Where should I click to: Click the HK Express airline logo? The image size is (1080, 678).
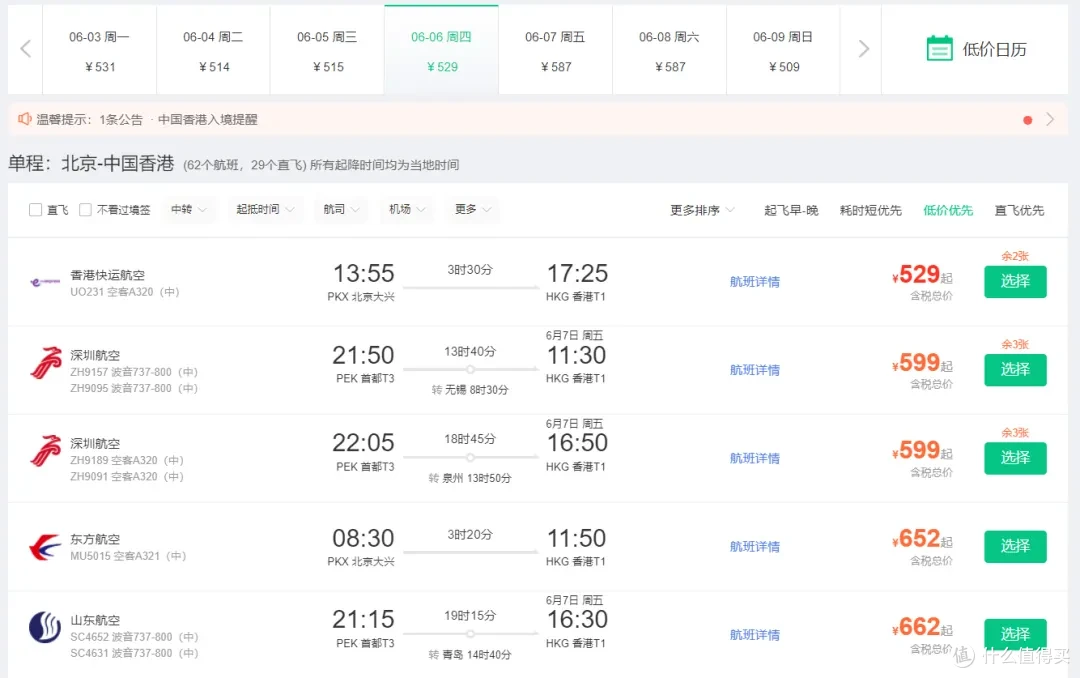click(x=45, y=281)
